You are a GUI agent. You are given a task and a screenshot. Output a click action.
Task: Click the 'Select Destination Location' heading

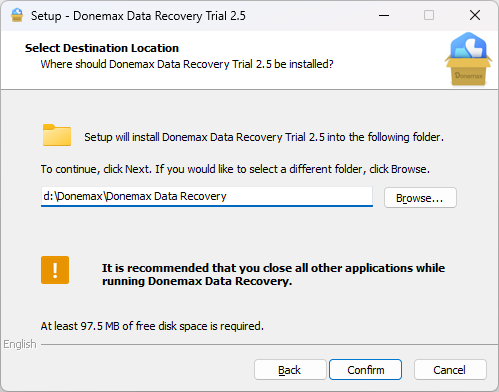[102, 48]
